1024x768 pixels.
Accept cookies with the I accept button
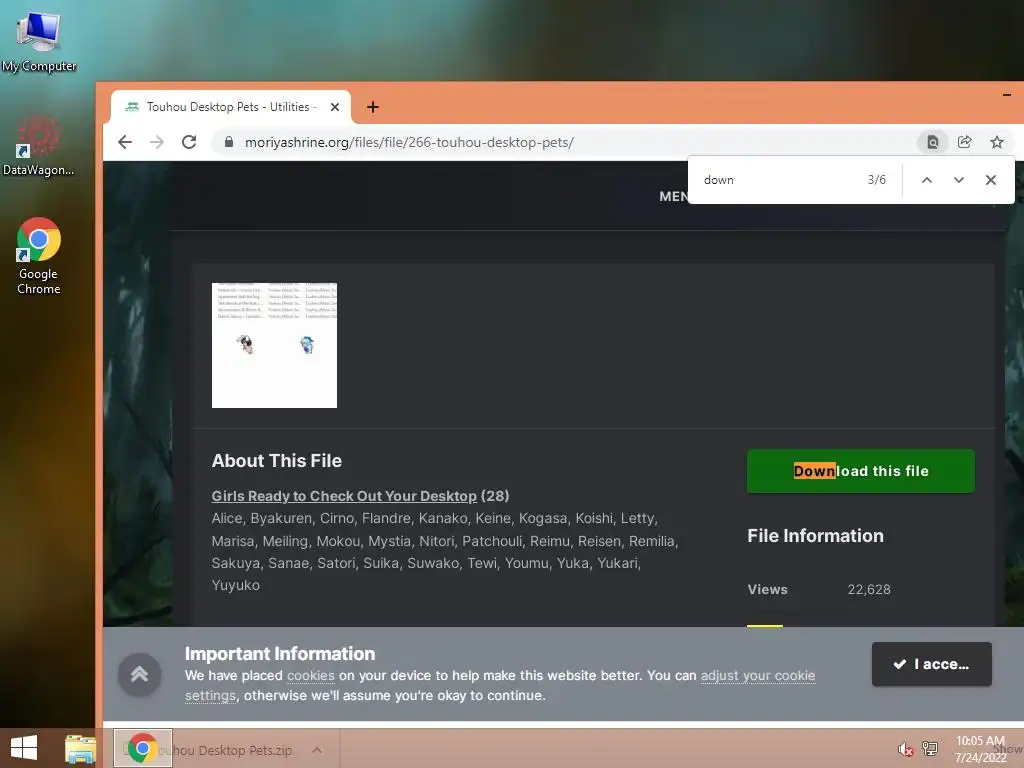pyautogui.click(x=932, y=664)
